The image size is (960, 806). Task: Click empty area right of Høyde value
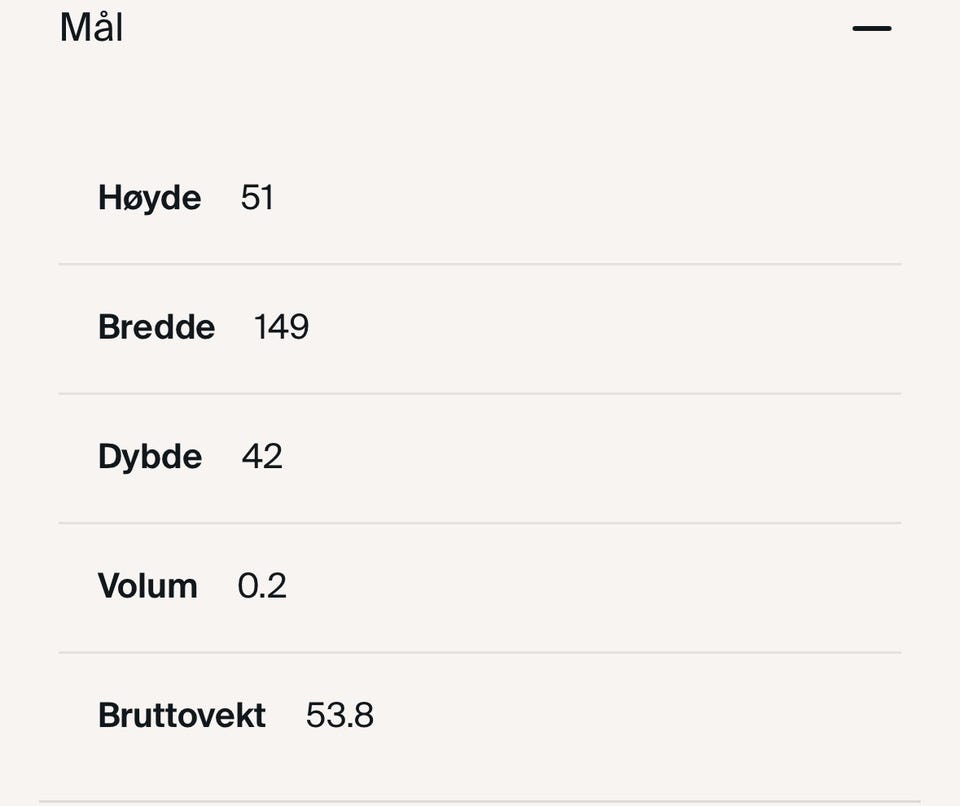[600, 198]
